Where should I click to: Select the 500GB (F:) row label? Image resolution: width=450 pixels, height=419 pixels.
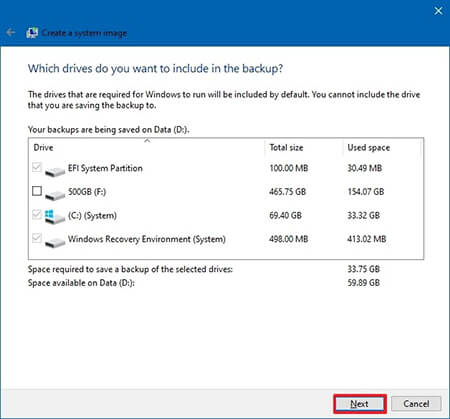[x=87, y=192]
